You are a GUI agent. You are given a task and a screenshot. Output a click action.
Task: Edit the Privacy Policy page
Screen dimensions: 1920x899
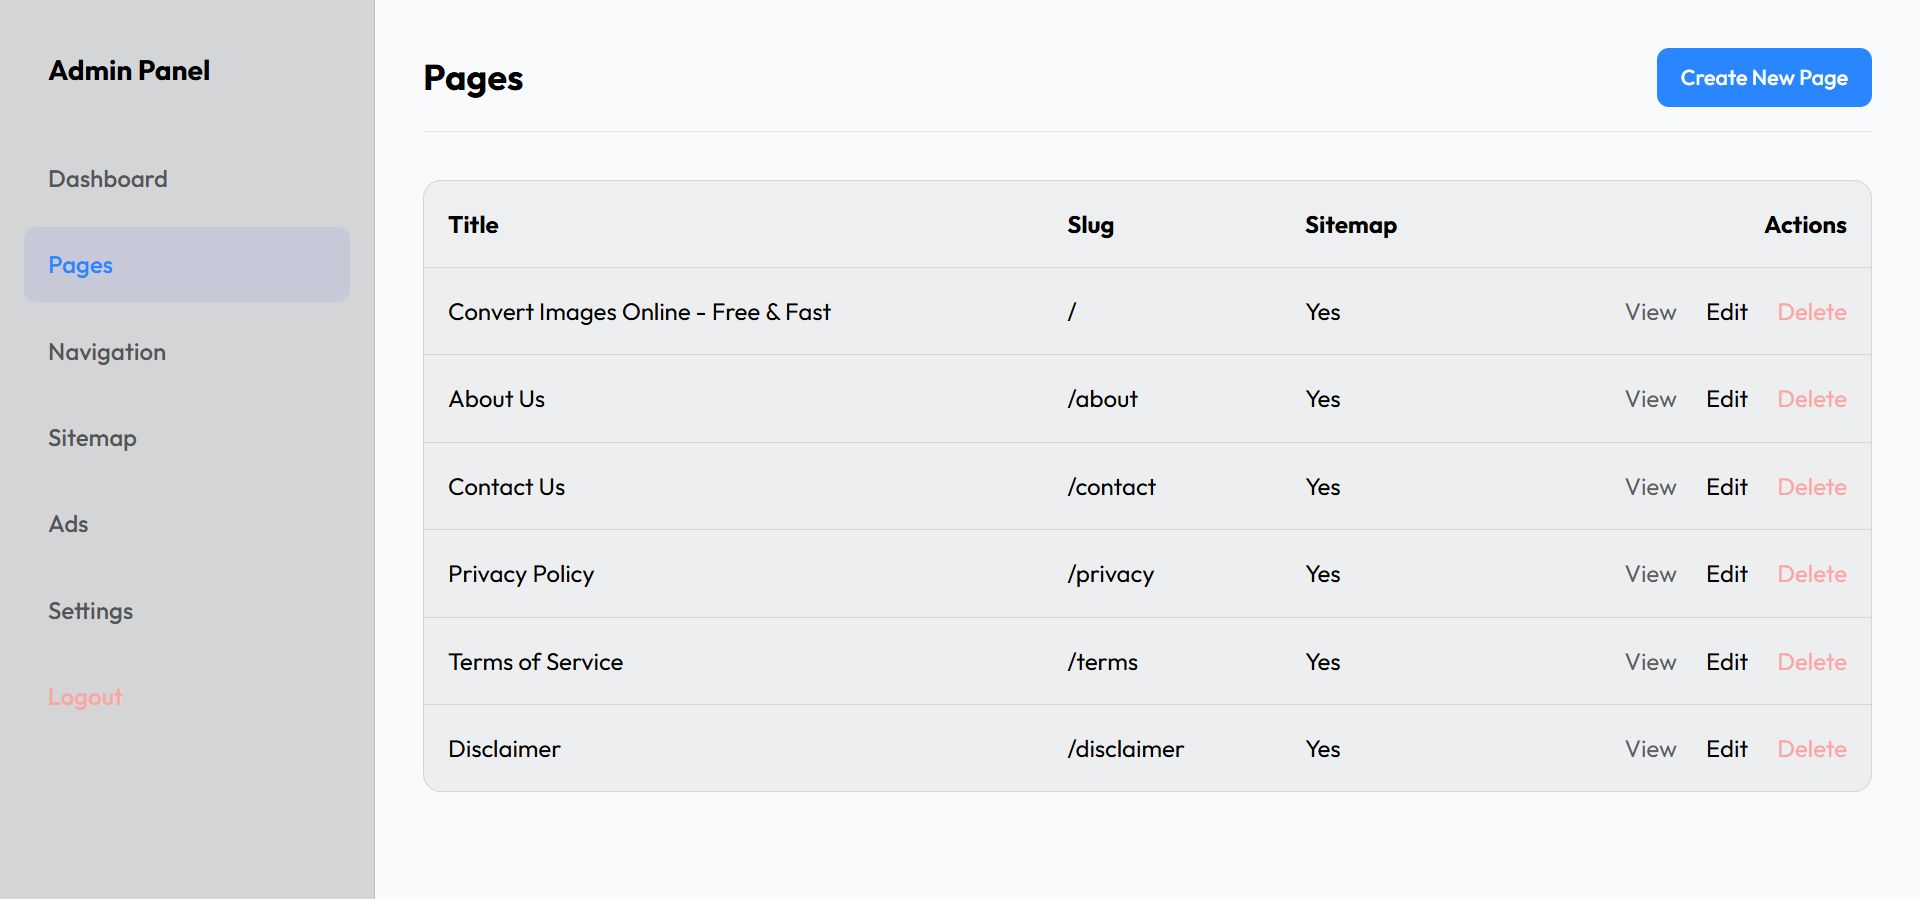1726,574
